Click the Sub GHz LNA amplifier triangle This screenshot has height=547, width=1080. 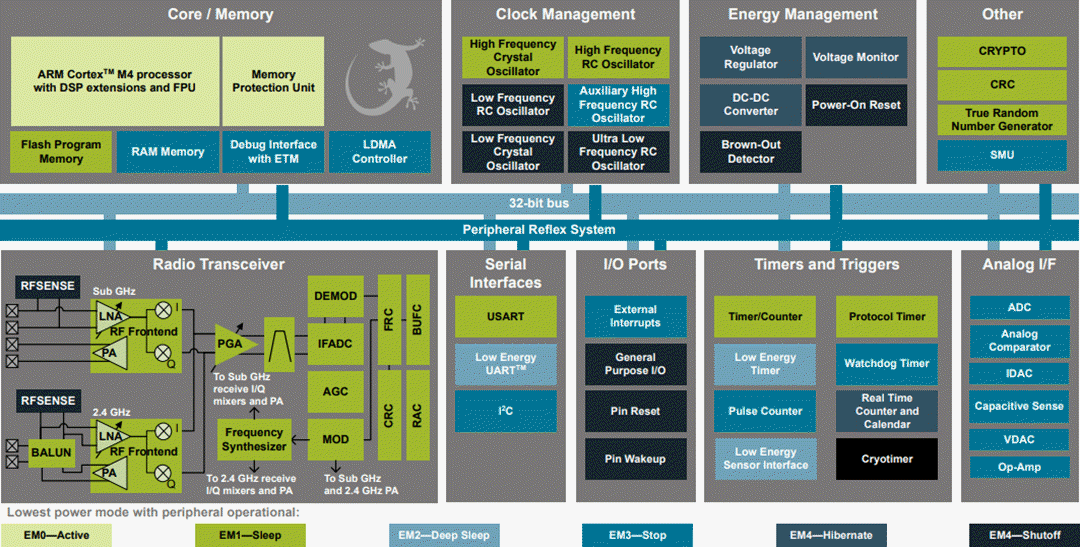click(108, 317)
